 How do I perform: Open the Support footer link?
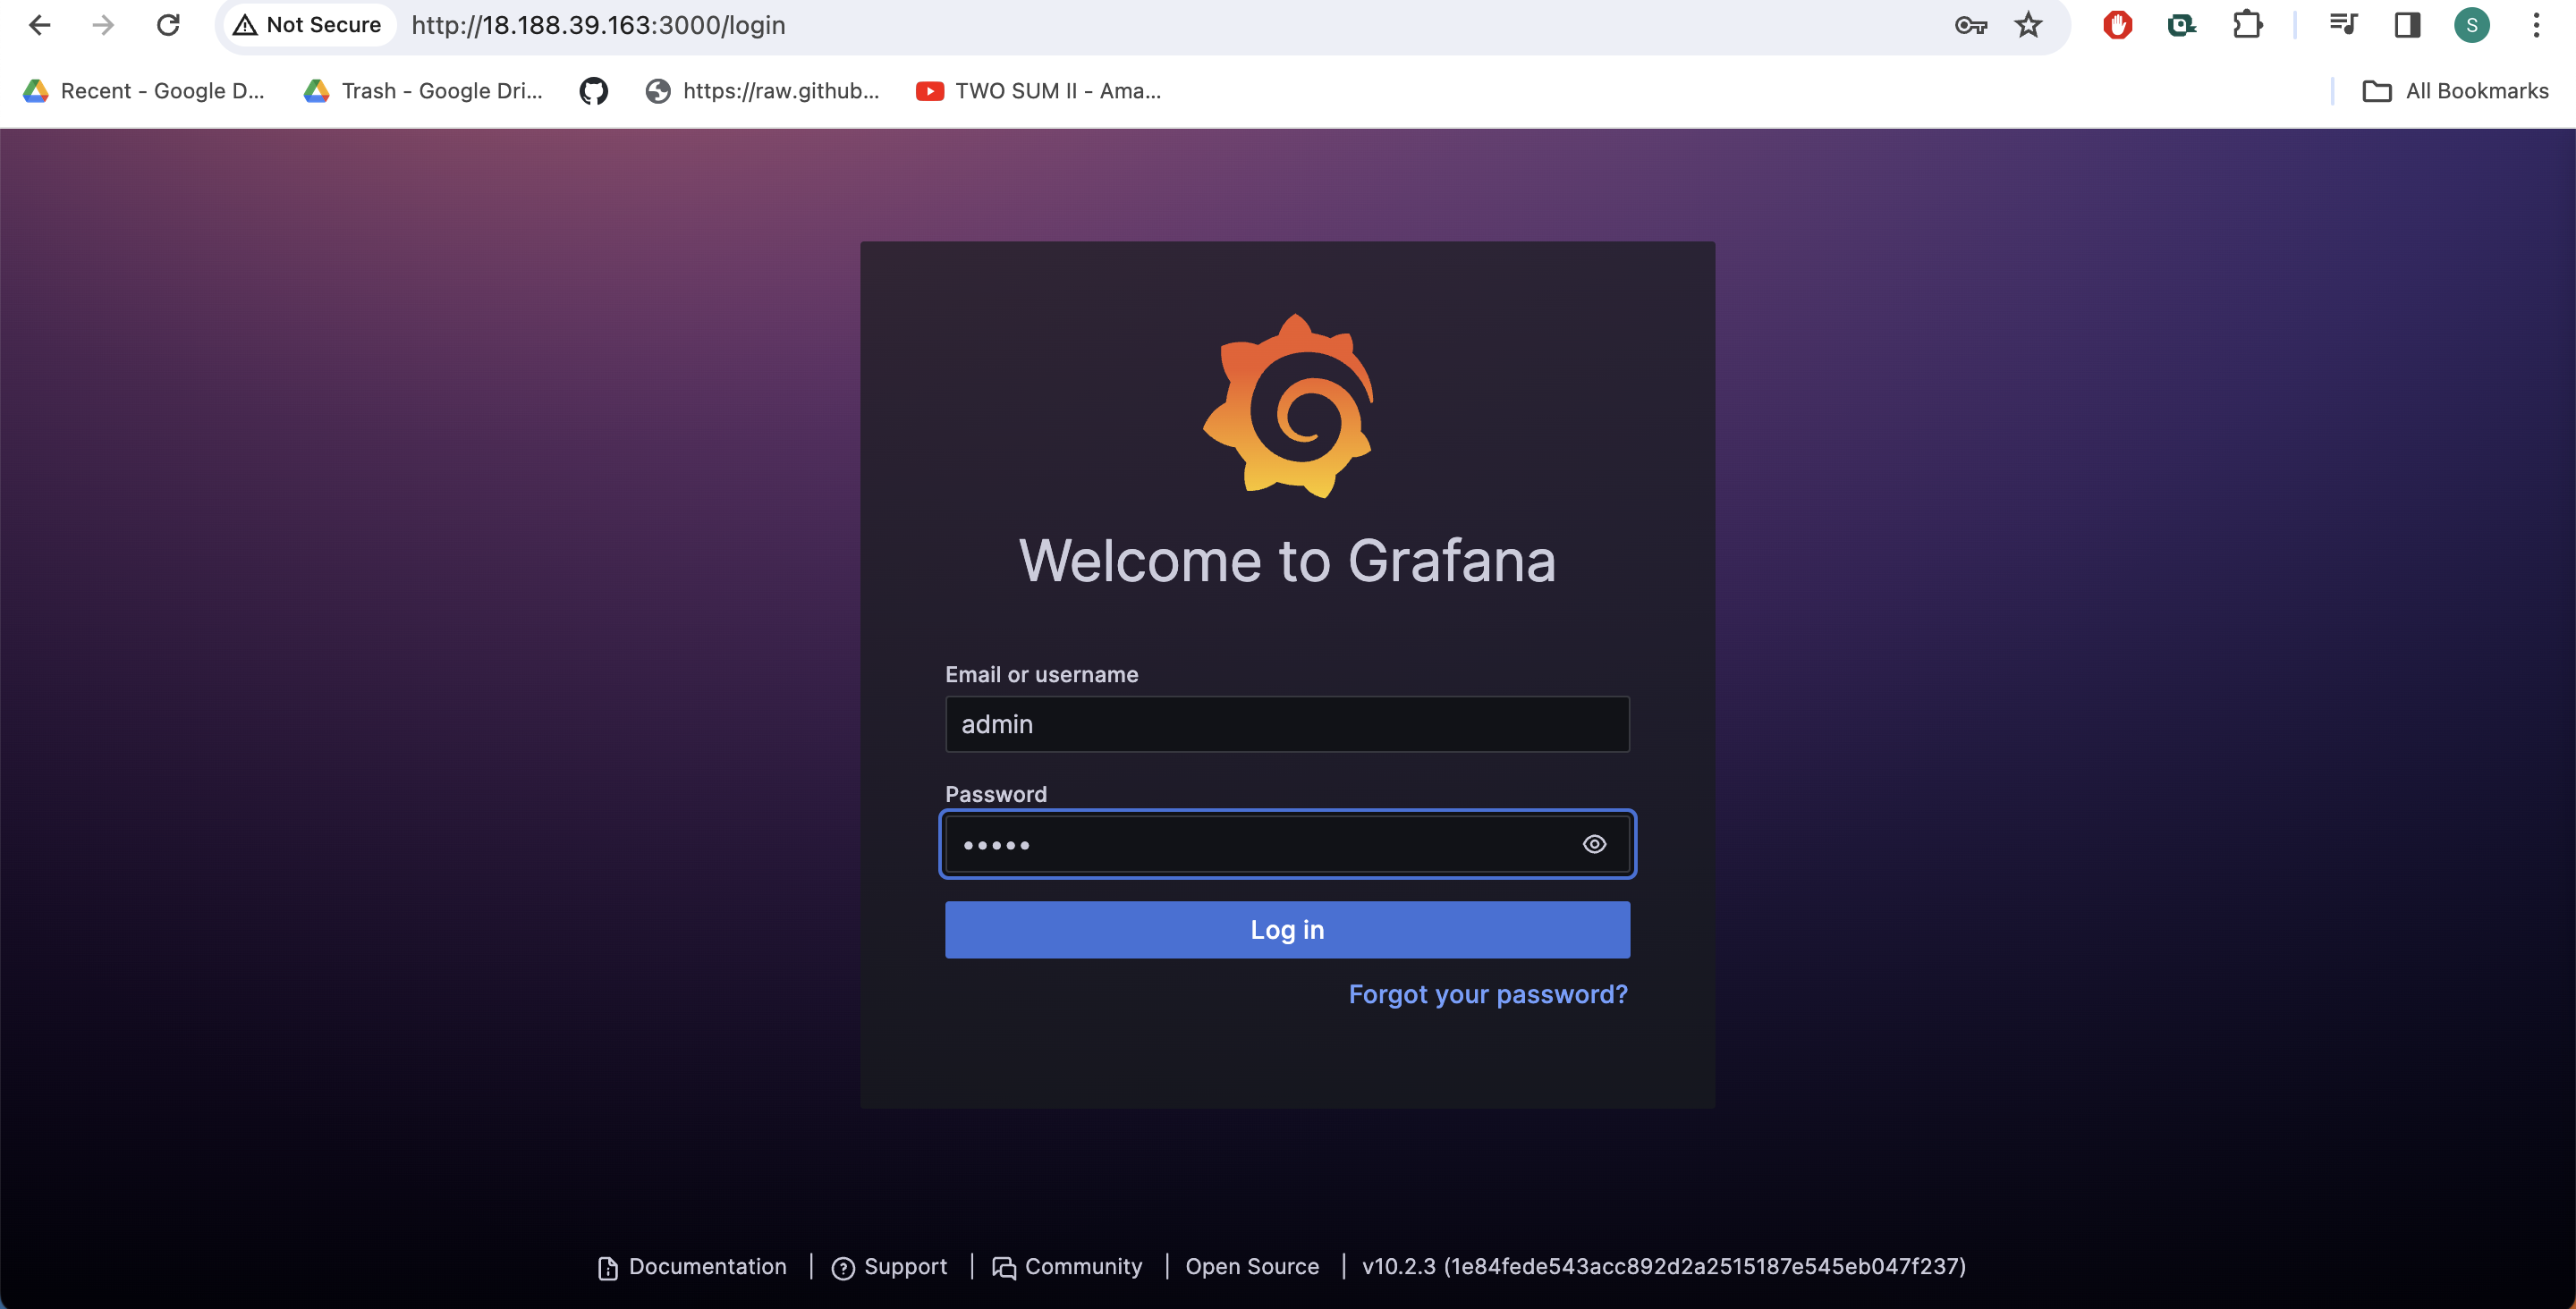[889, 1267]
